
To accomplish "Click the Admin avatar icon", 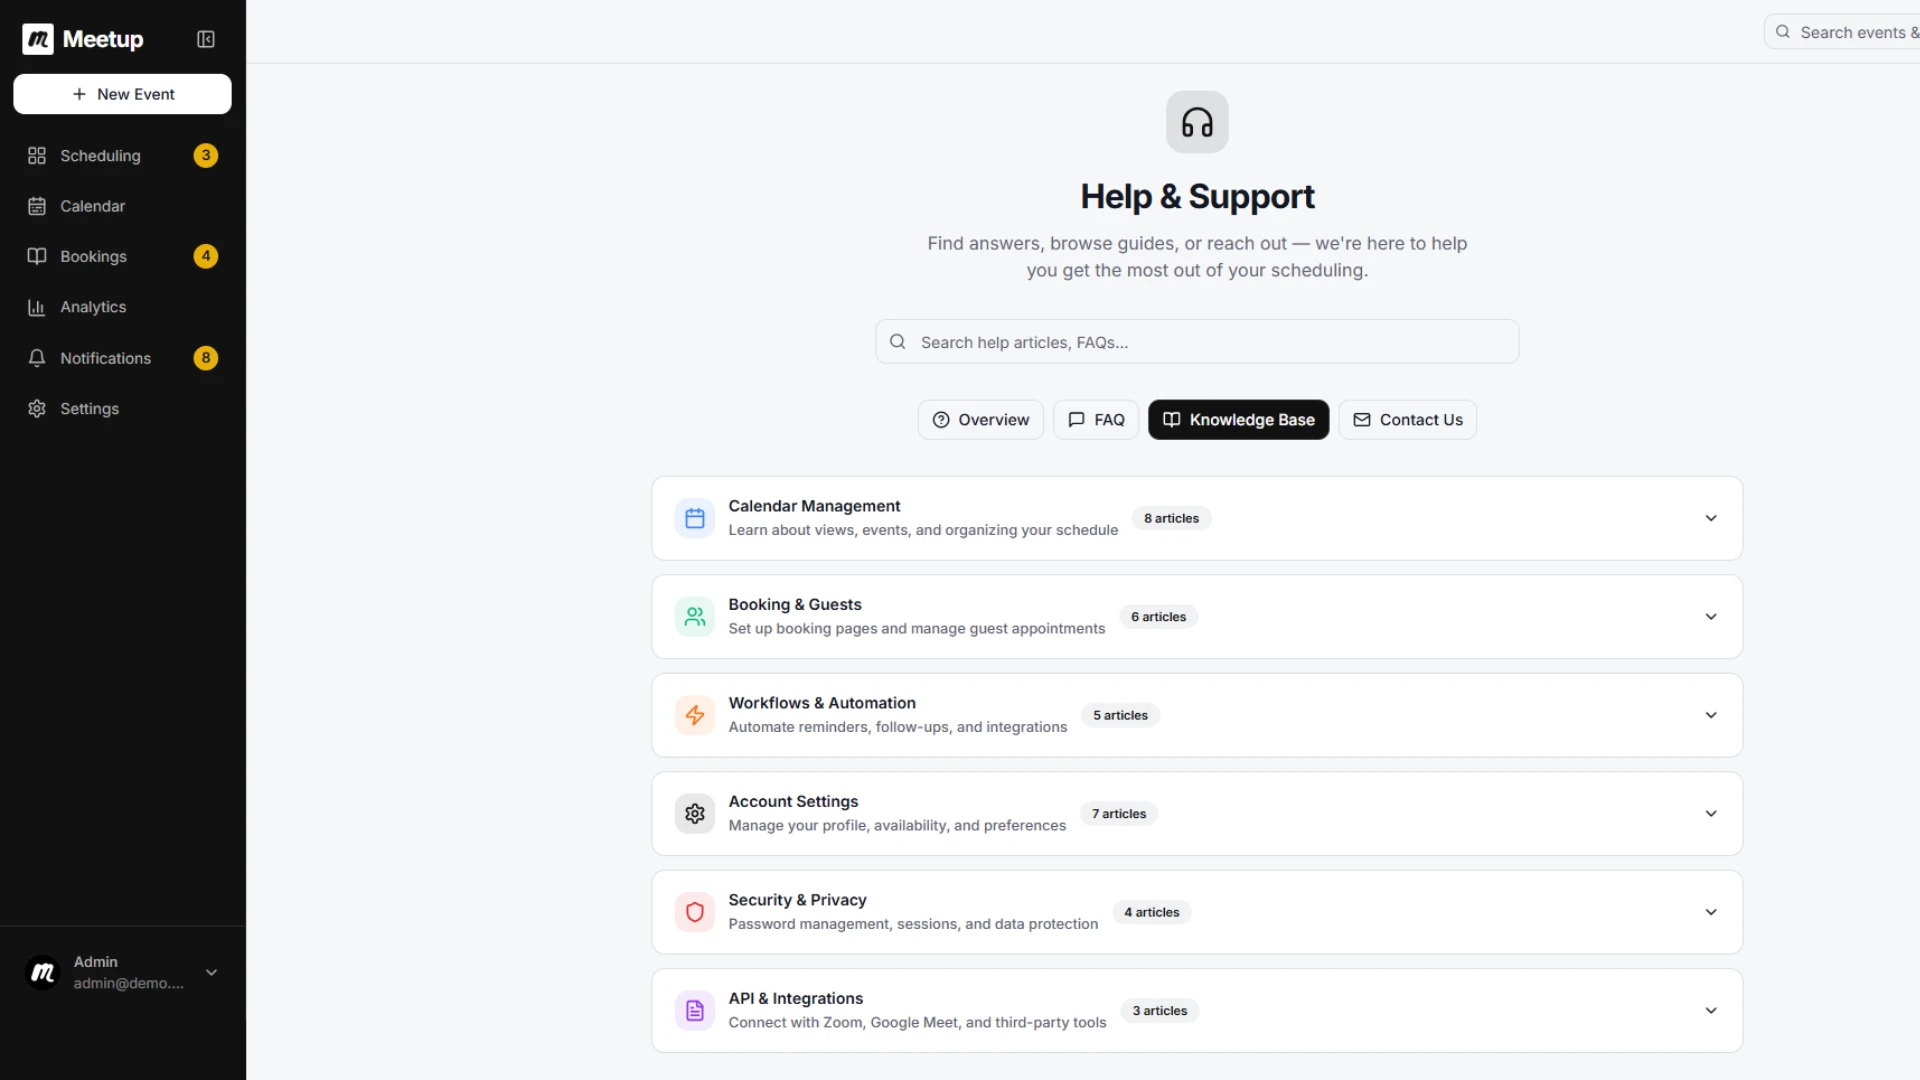I will pyautogui.click(x=43, y=972).
